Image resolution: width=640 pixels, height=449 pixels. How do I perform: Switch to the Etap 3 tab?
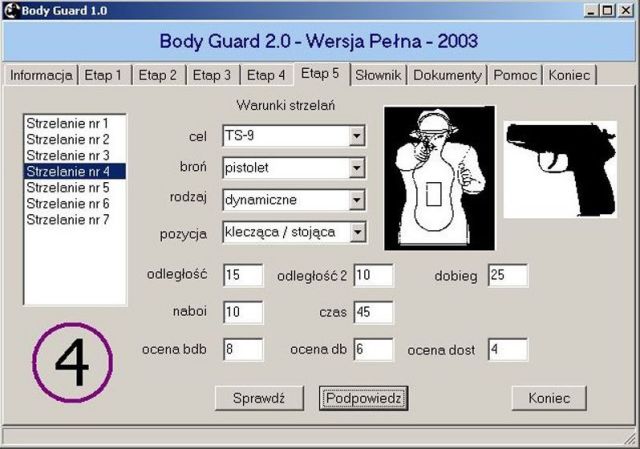click(212, 75)
